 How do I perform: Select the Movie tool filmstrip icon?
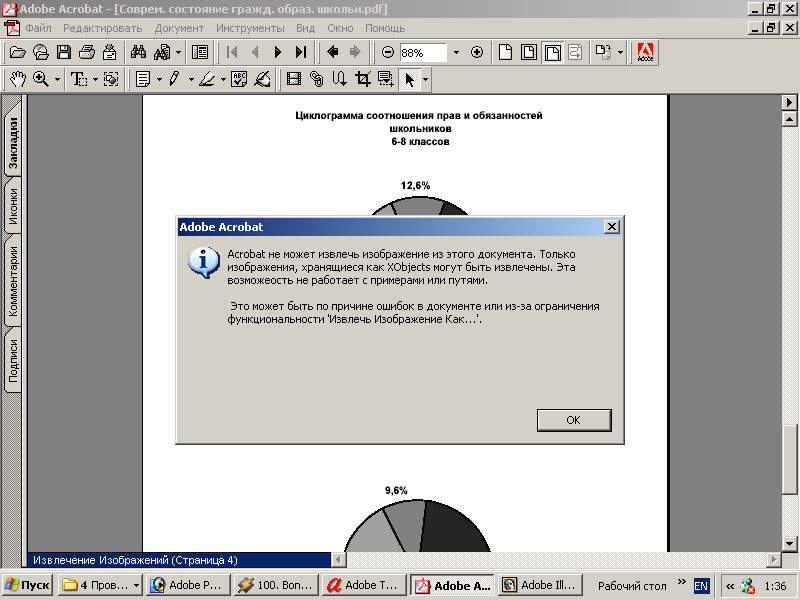point(294,79)
